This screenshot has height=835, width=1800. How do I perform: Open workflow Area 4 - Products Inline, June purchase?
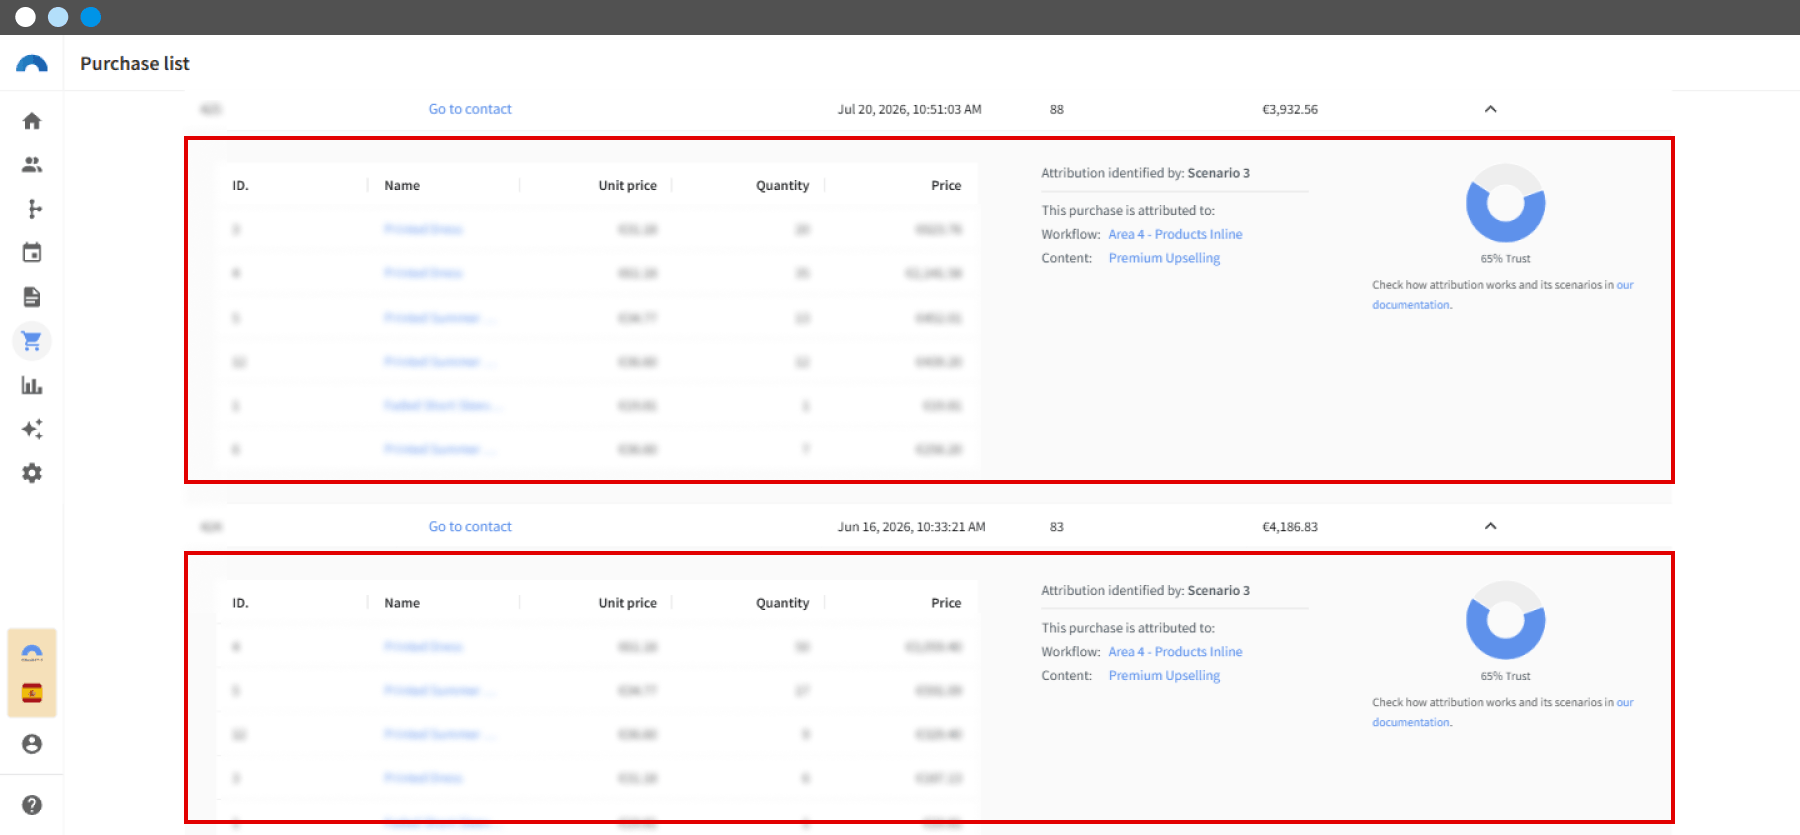tap(1175, 651)
